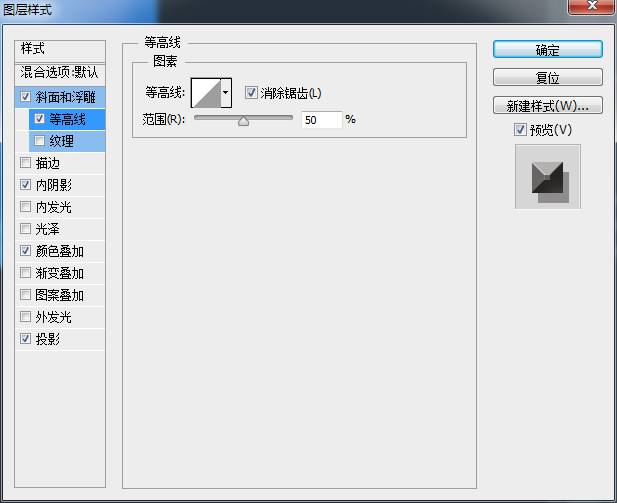The image size is (617, 503).
Task: Click the contour curve preview thumbnail
Action: pos(205,94)
